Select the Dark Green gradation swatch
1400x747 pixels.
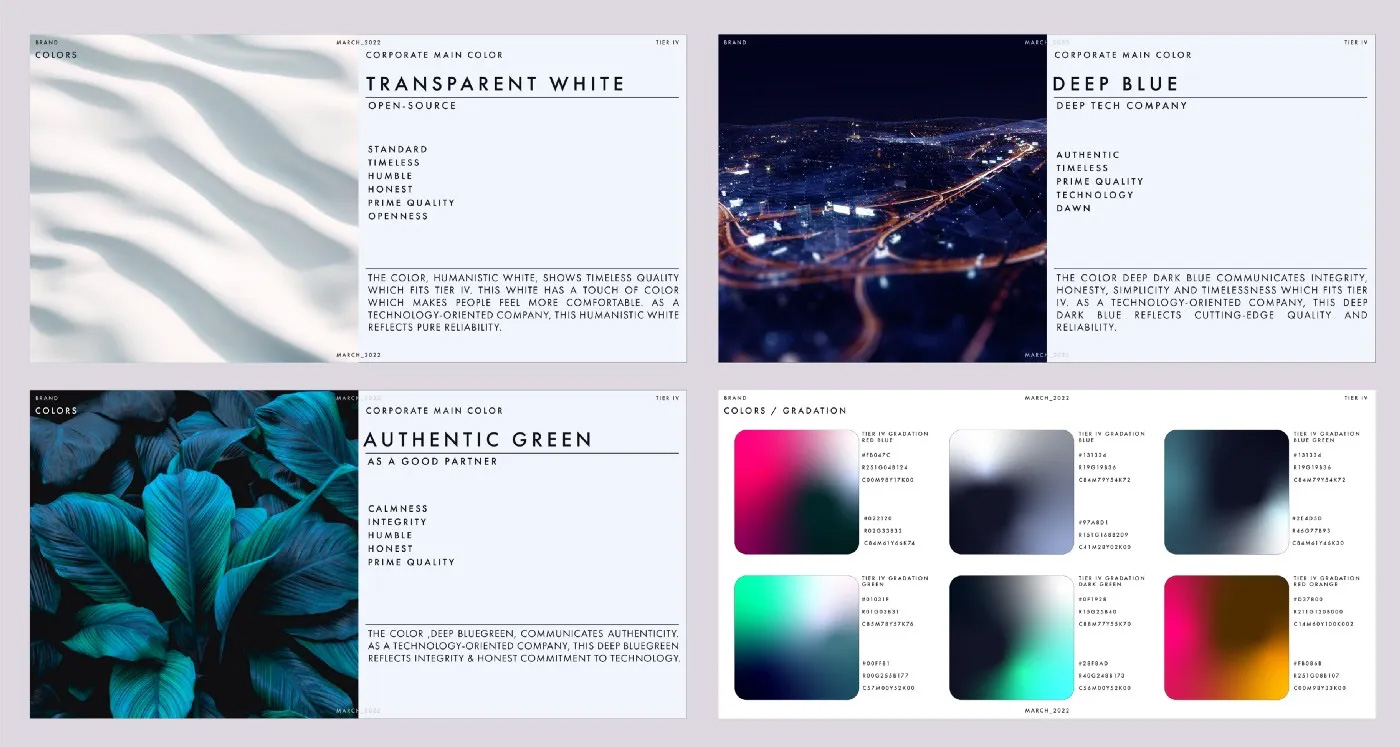coord(1012,638)
